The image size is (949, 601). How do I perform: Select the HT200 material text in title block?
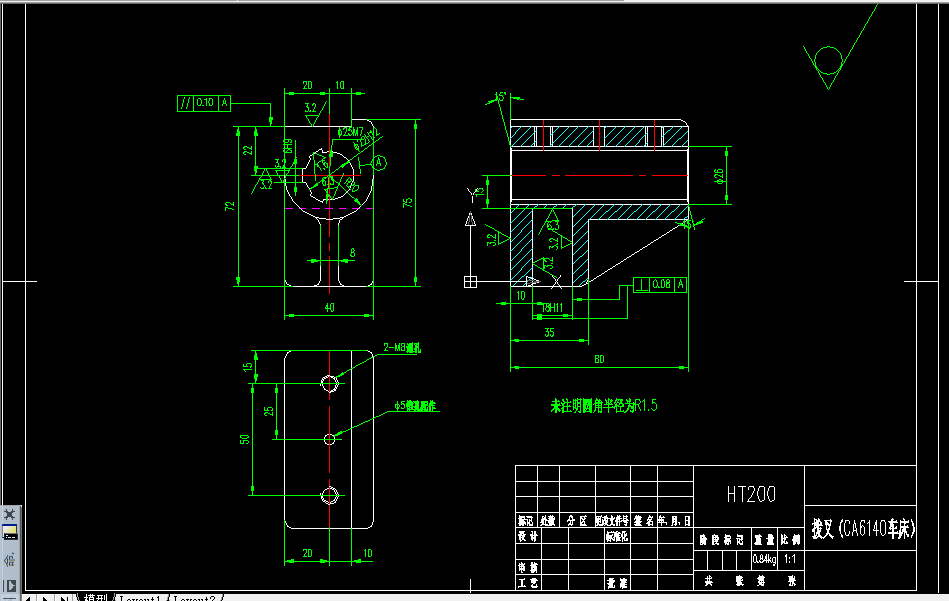pos(750,494)
